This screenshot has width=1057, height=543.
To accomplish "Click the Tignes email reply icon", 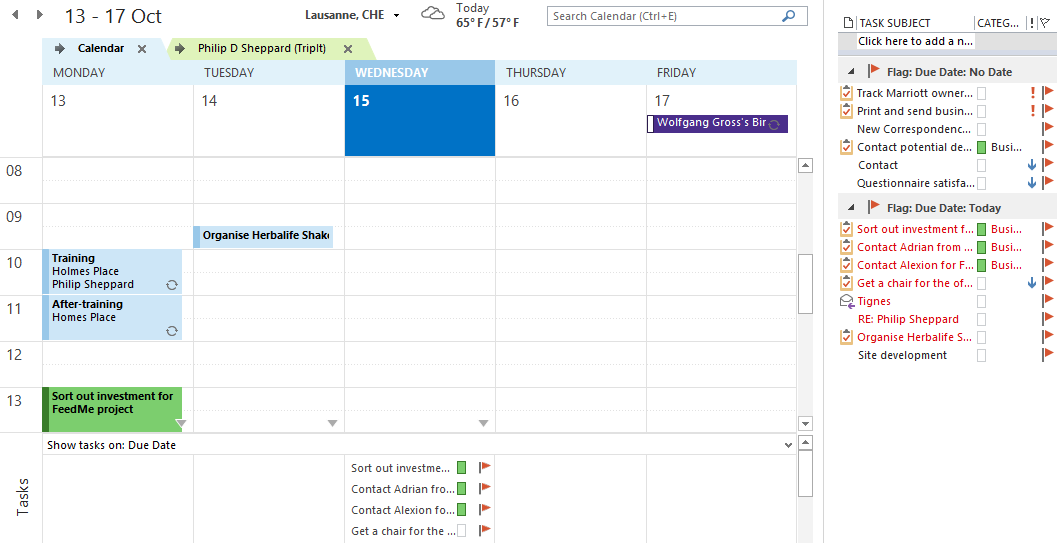I will coord(846,301).
